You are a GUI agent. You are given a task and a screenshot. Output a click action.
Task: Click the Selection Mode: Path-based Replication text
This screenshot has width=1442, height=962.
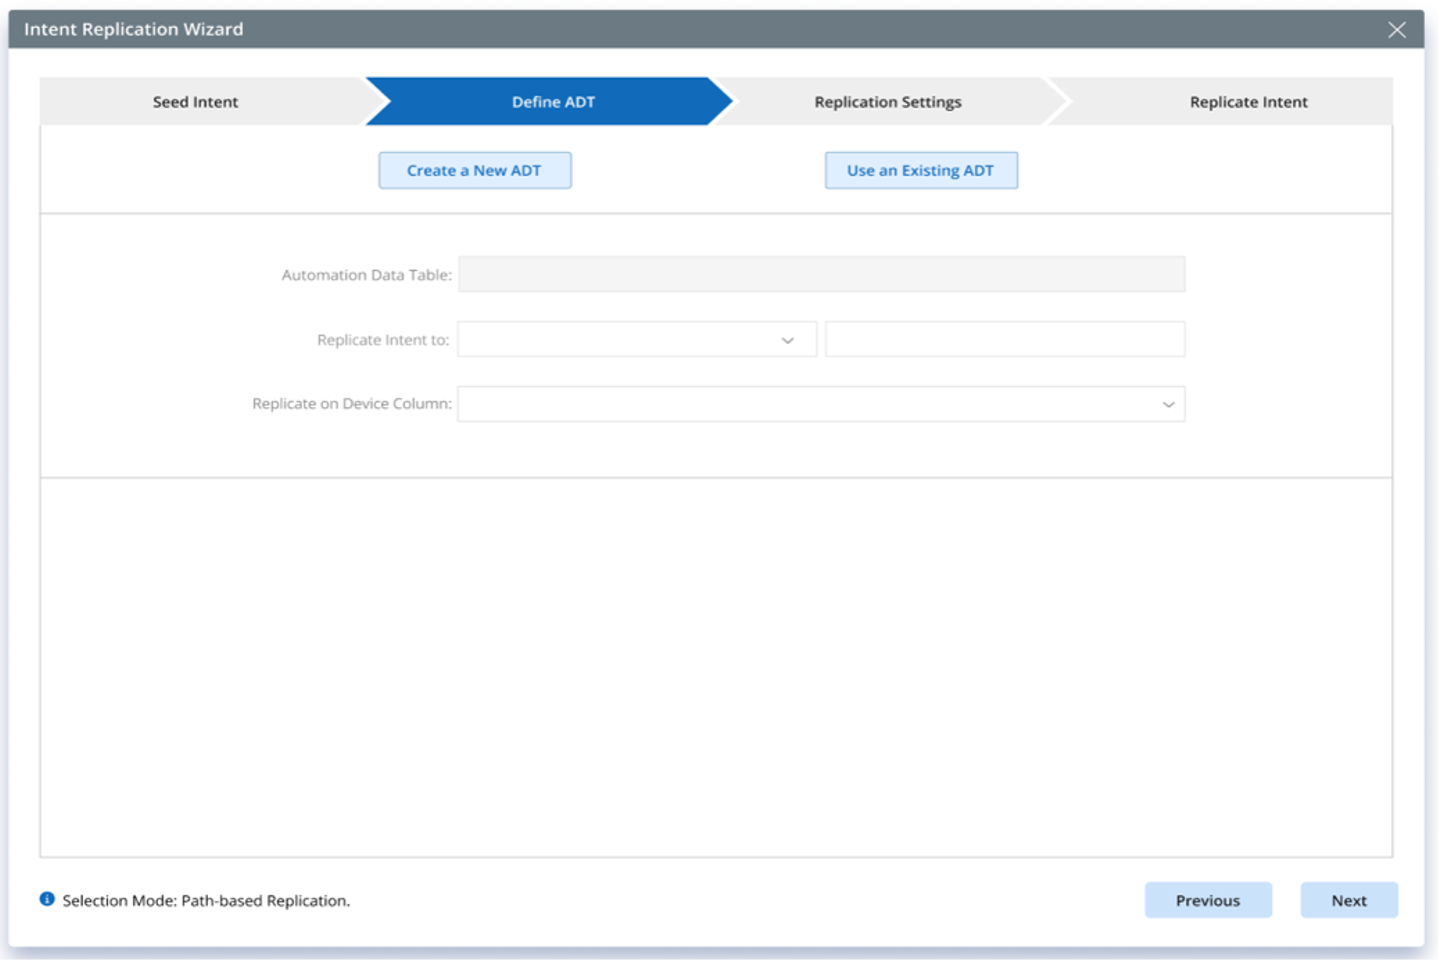pyautogui.click(x=206, y=901)
